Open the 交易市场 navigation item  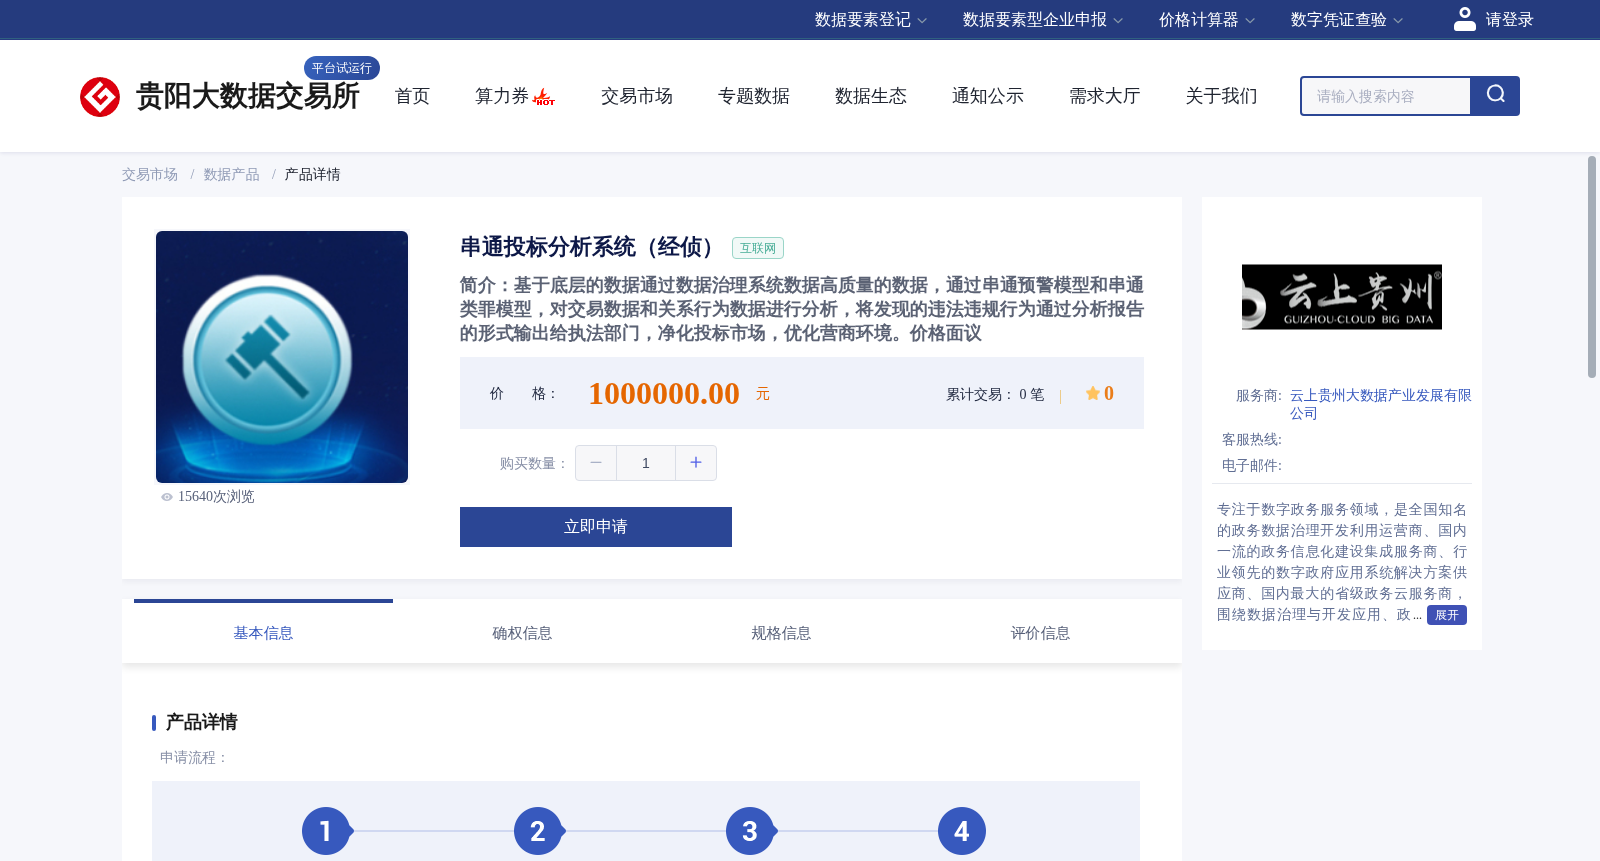[x=637, y=96]
